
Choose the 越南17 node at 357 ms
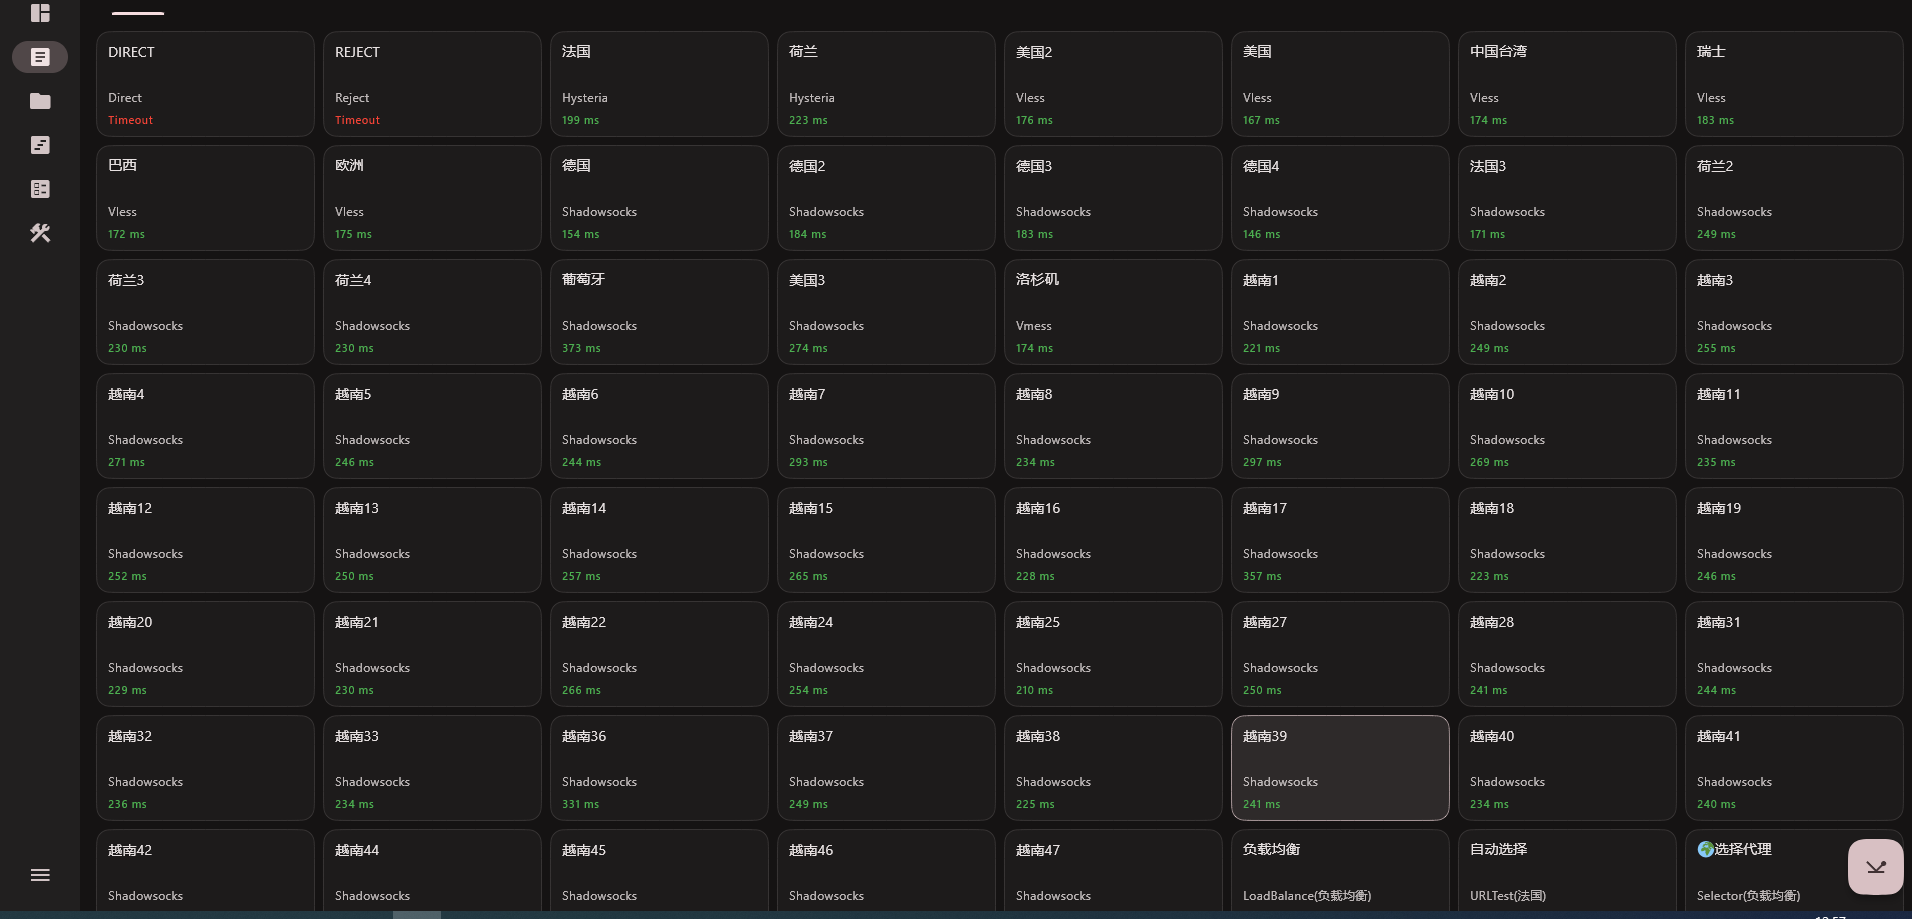tap(1340, 540)
